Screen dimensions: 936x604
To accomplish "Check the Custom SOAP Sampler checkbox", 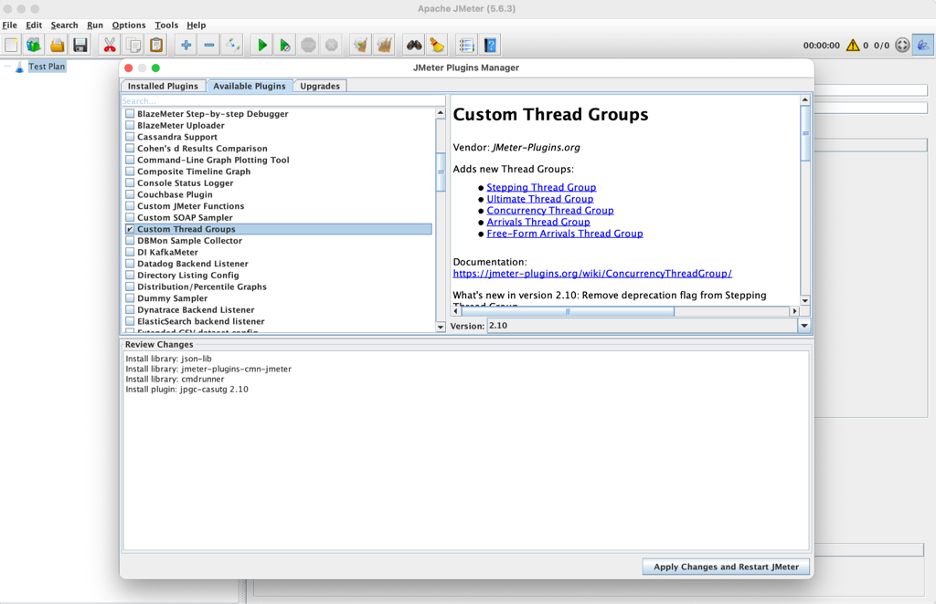I will pyautogui.click(x=130, y=217).
